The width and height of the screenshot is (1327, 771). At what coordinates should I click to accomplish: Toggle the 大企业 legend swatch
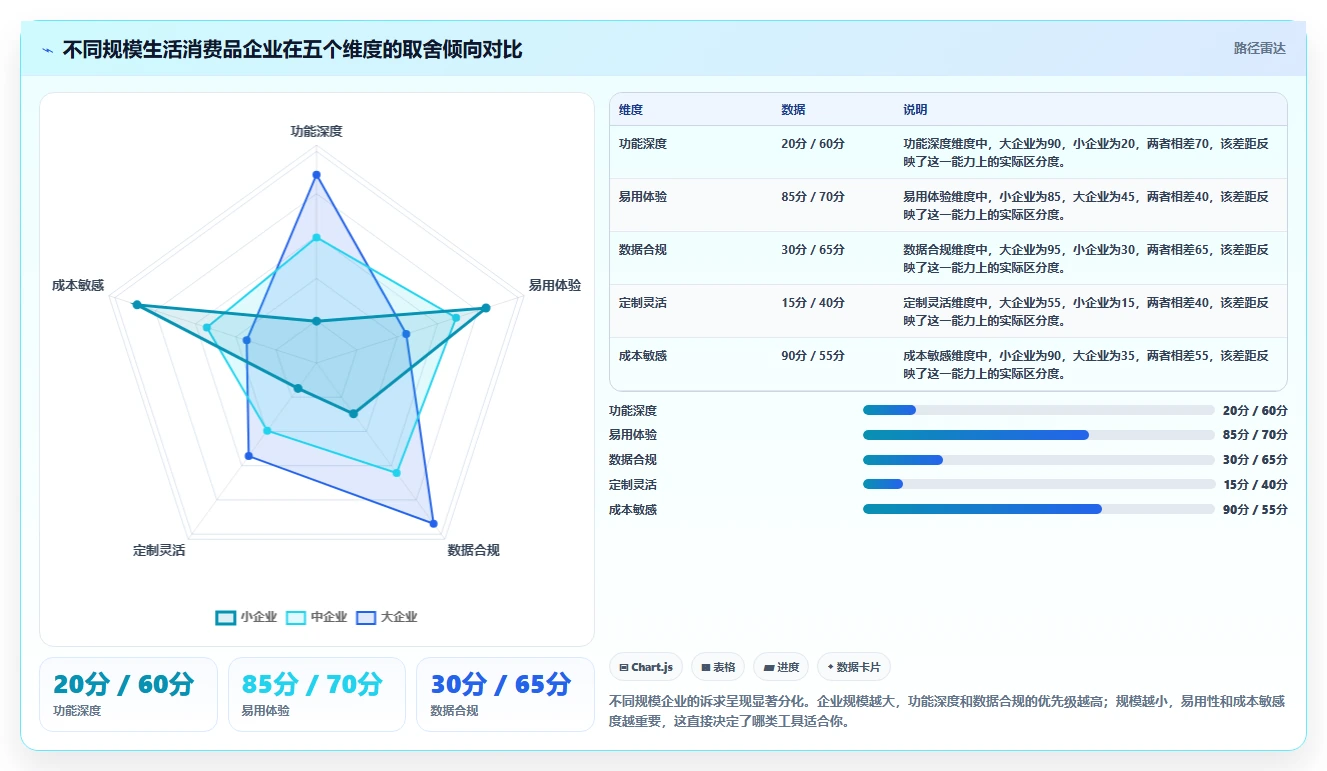point(366,617)
